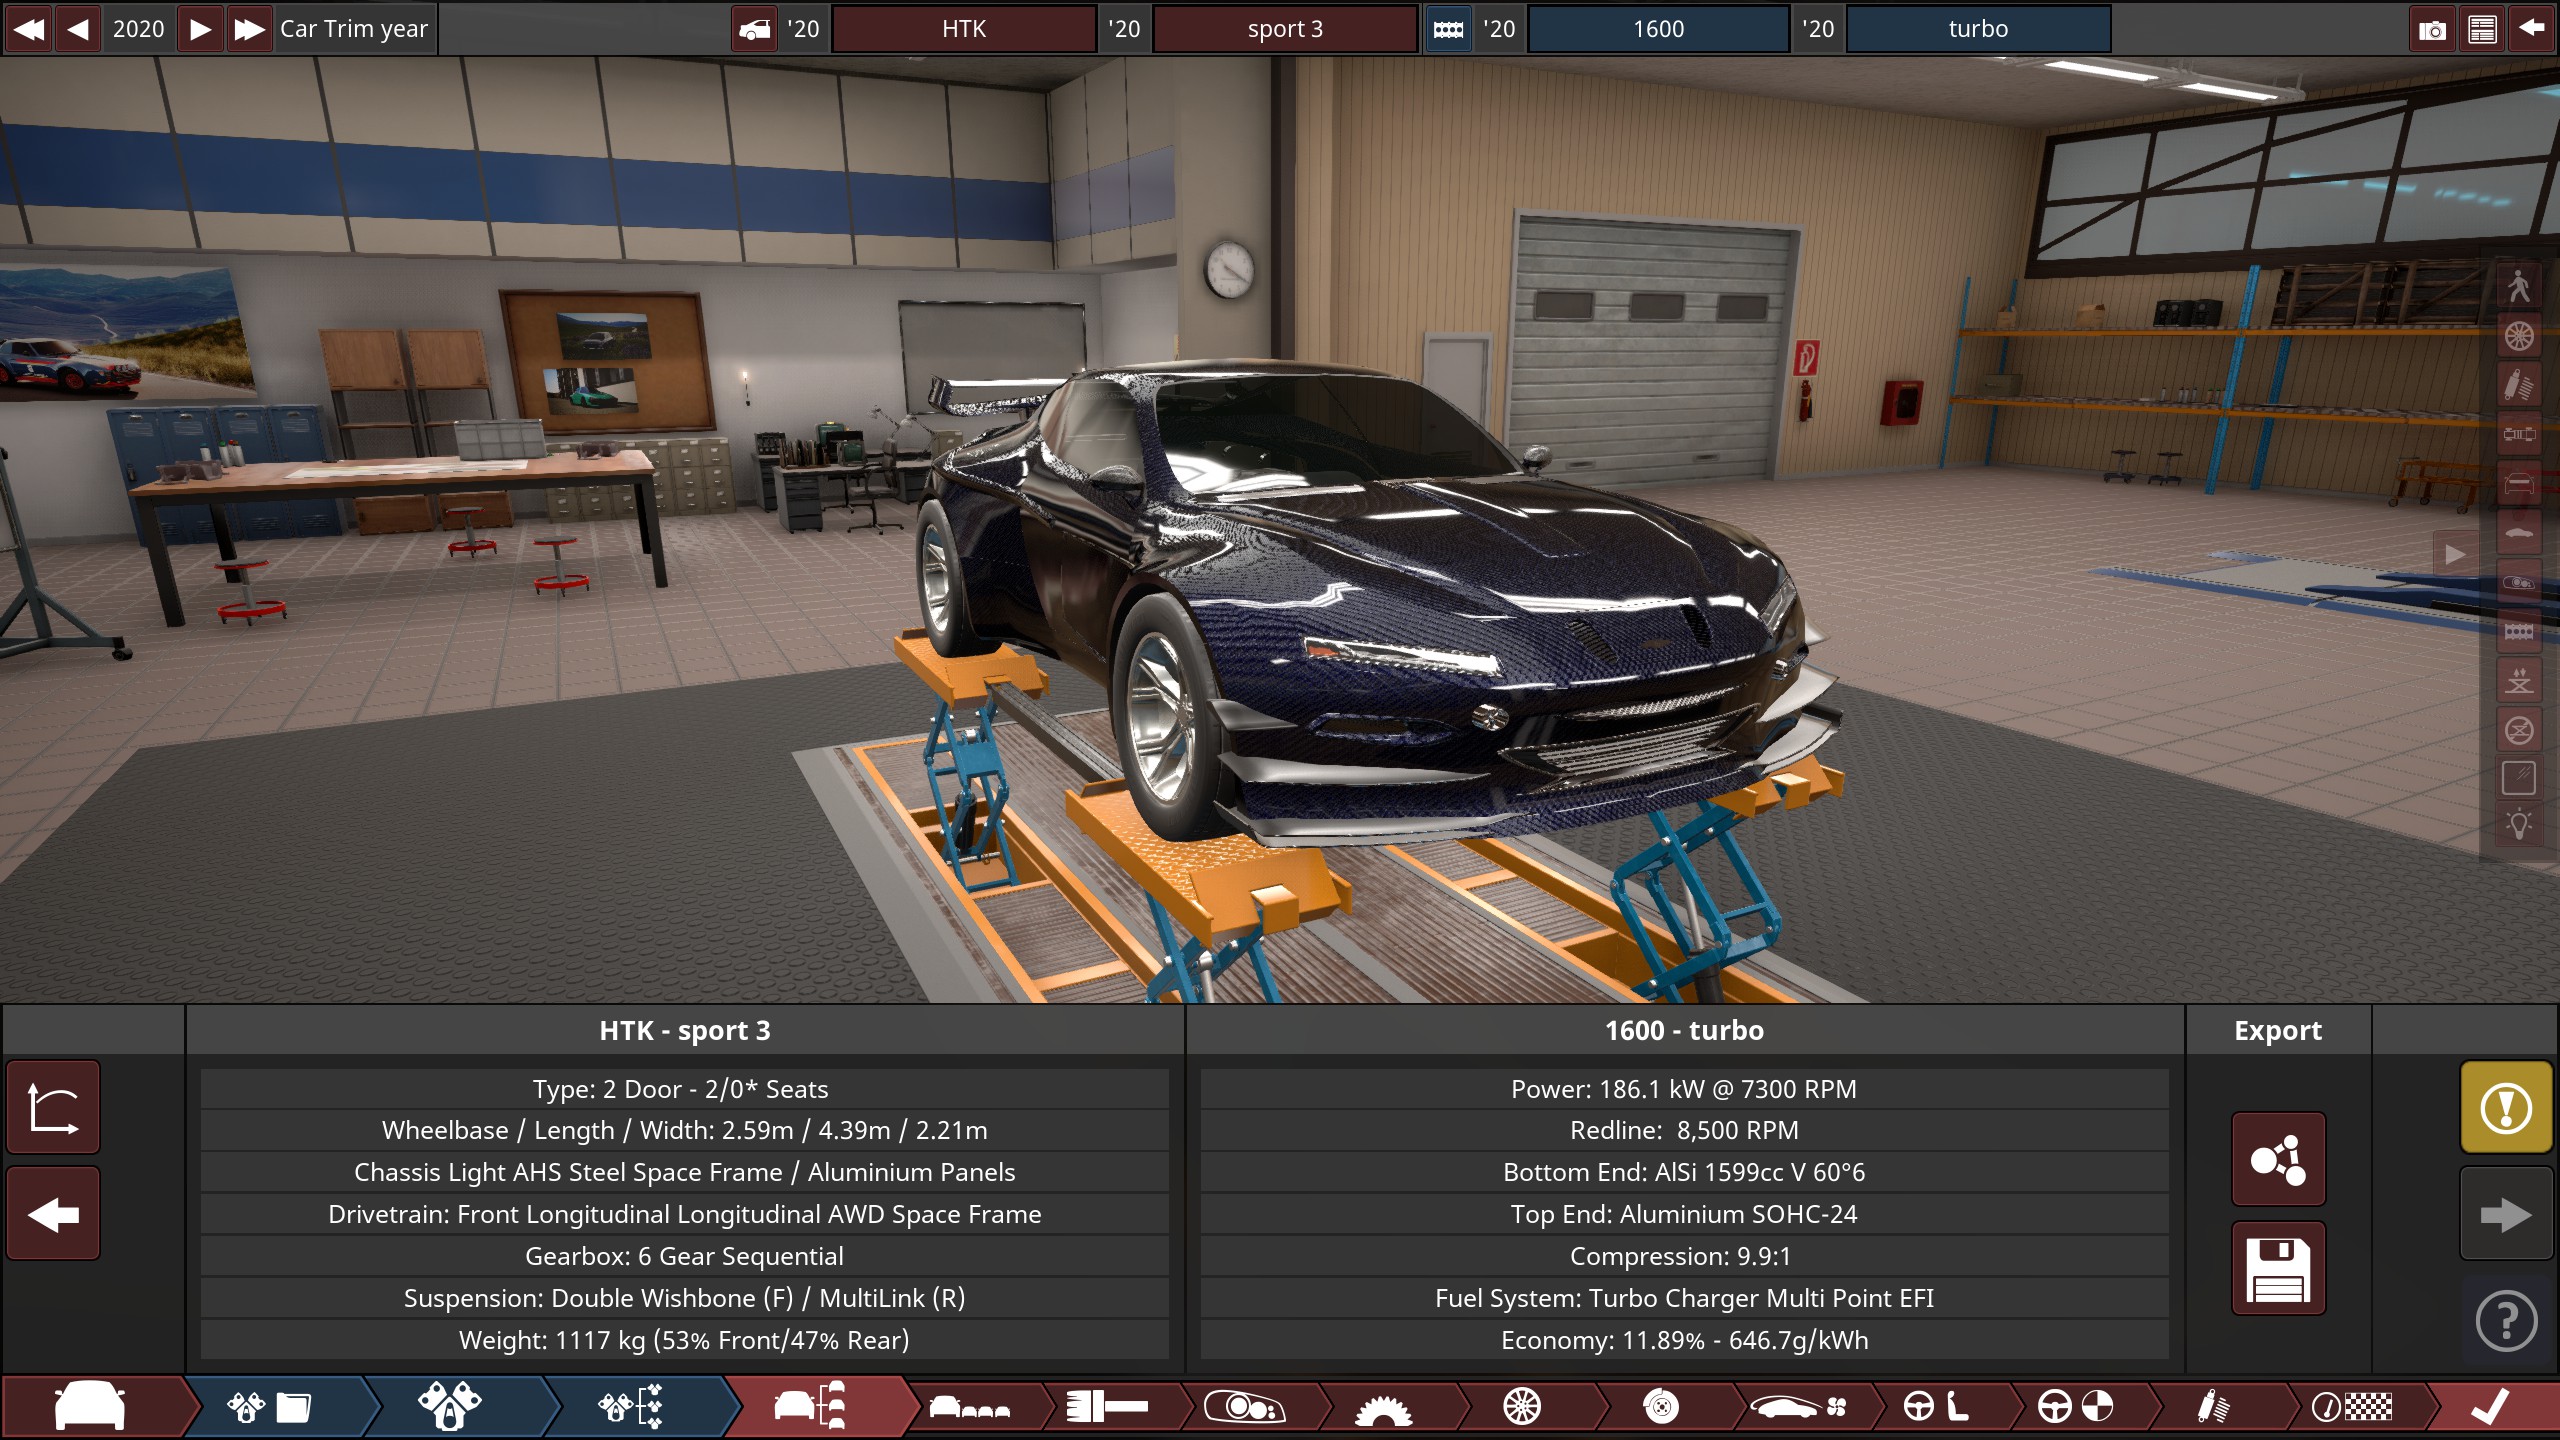Image resolution: width=2560 pixels, height=1440 pixels.
Task: Toggle car front-view body icon
Action: [2519, 483]
